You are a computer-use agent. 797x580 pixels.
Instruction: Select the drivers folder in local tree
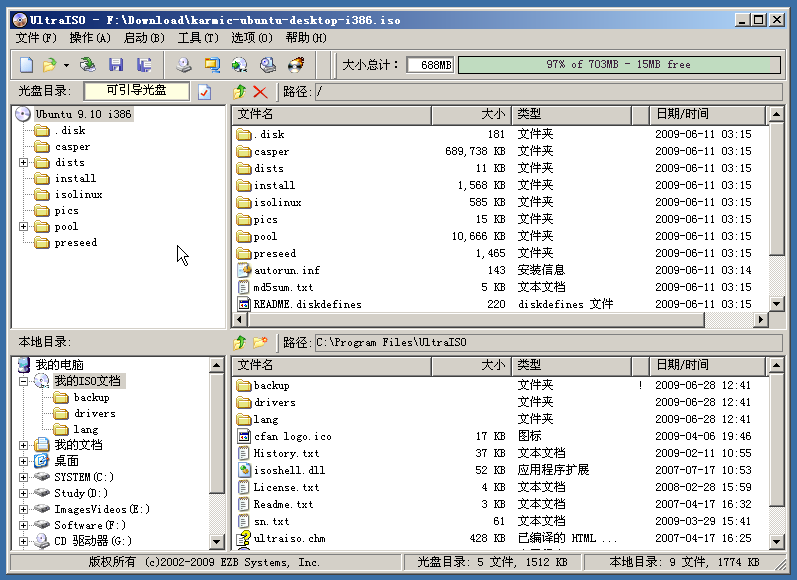pos(95,413)
